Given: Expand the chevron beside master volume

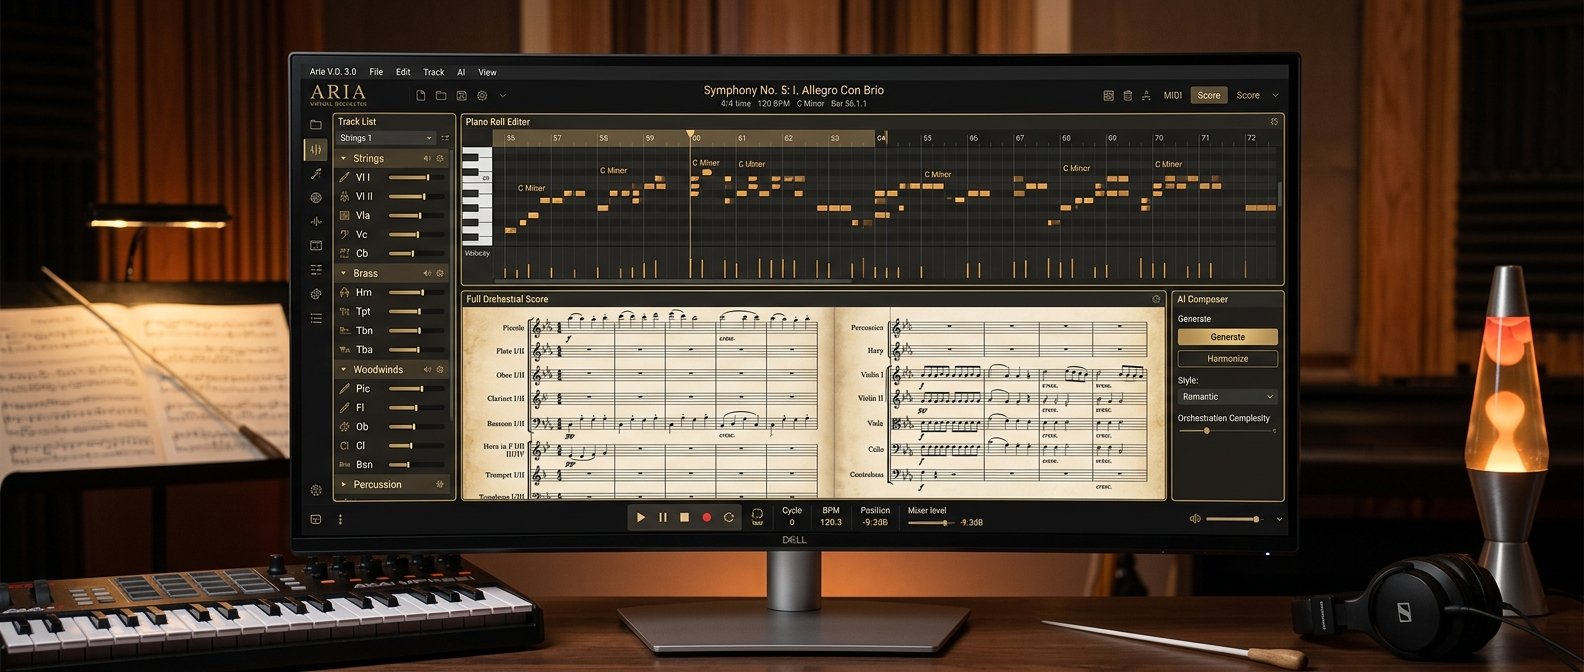Looking at the screenshot, I should click(x=1279, y=519).
